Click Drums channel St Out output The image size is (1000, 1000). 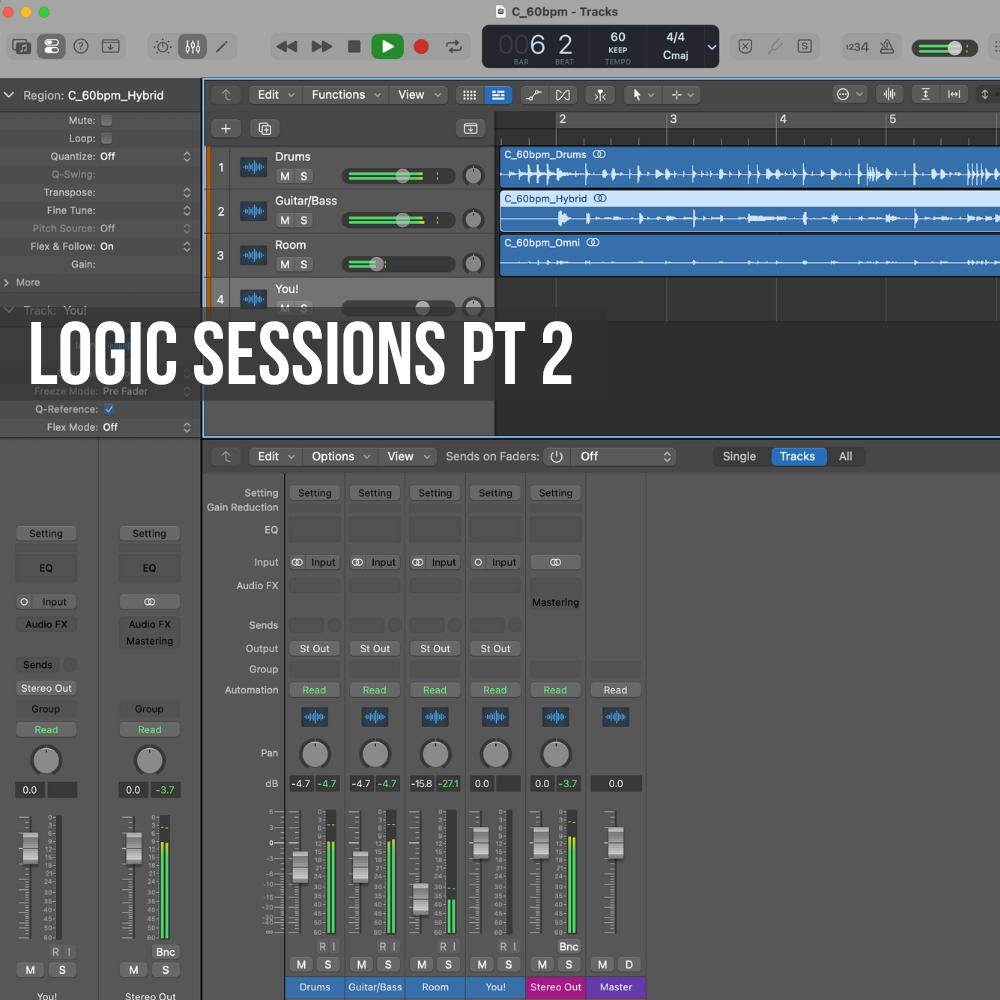(x=314, y=649)
